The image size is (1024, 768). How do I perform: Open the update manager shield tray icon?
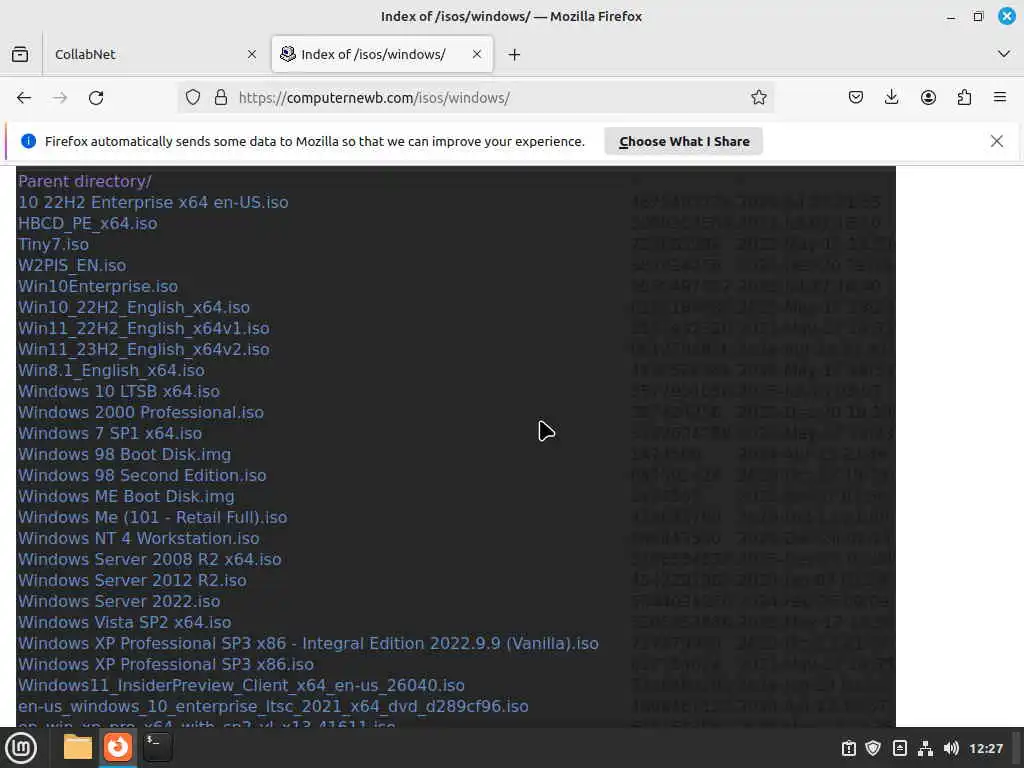pyautogui.click(x=873, y=748)
